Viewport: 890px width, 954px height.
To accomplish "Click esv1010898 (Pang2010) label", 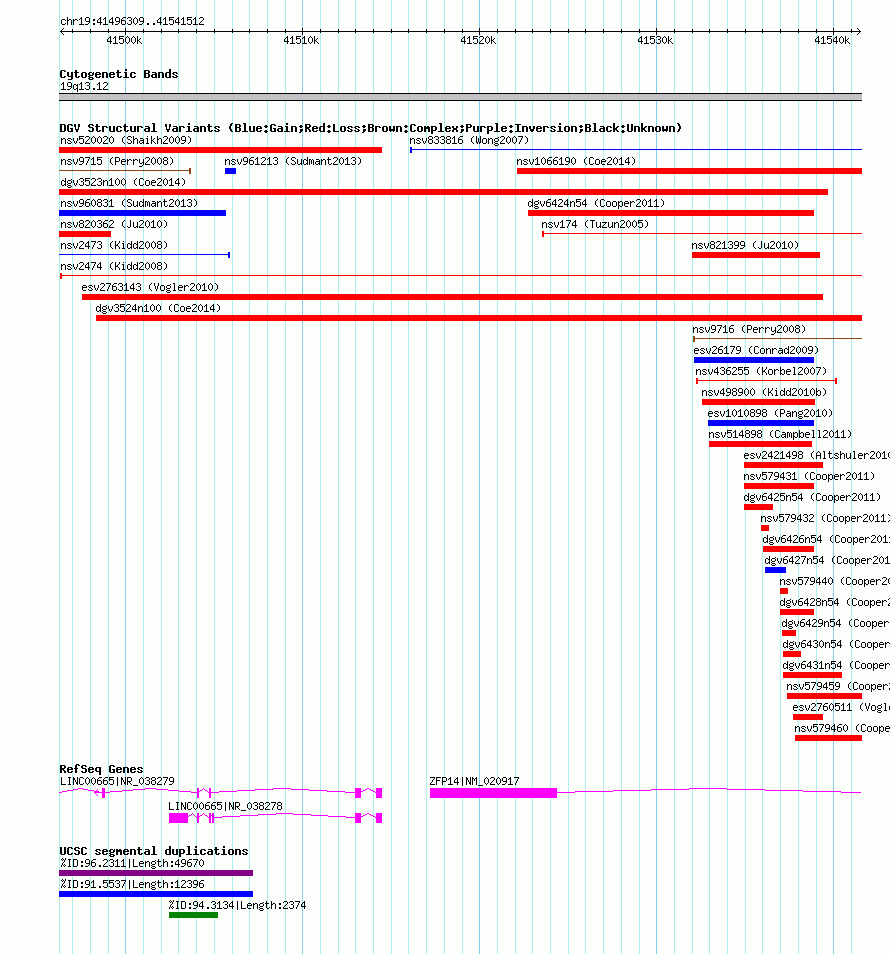I will 770,413.
